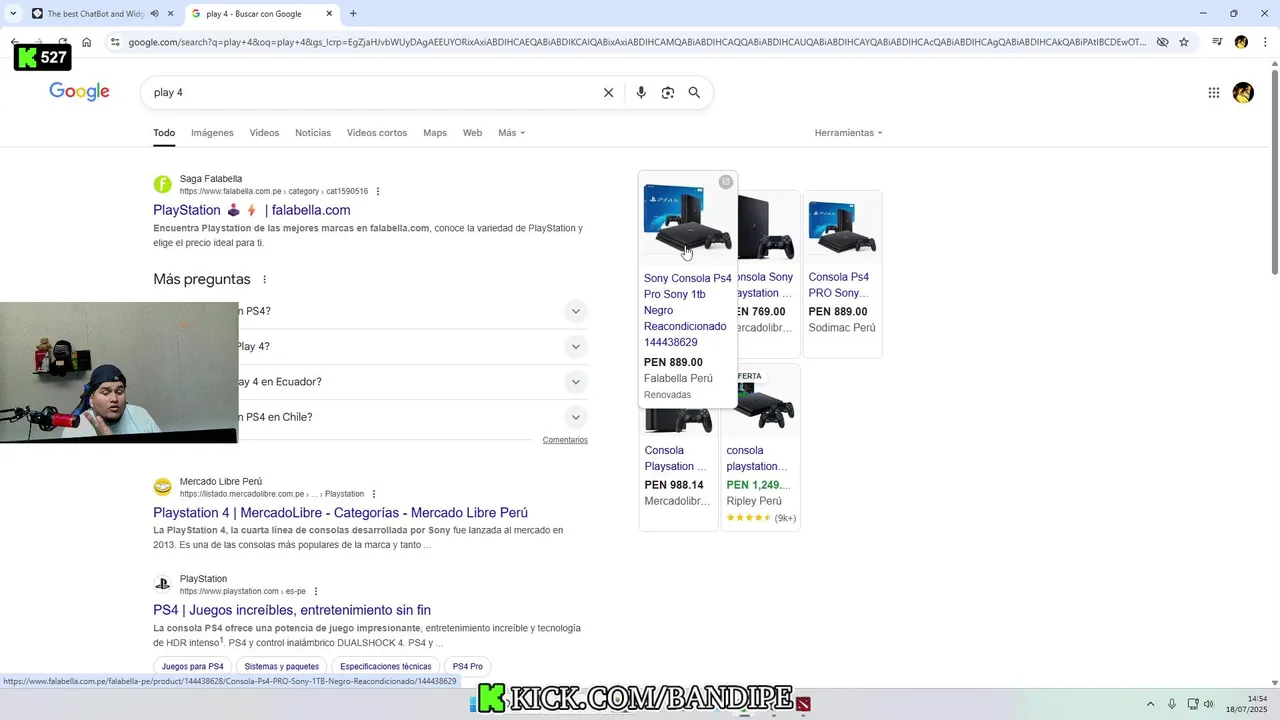
Task: Click the crossed-eye icon in the address bar
Action: point(1162,42)
